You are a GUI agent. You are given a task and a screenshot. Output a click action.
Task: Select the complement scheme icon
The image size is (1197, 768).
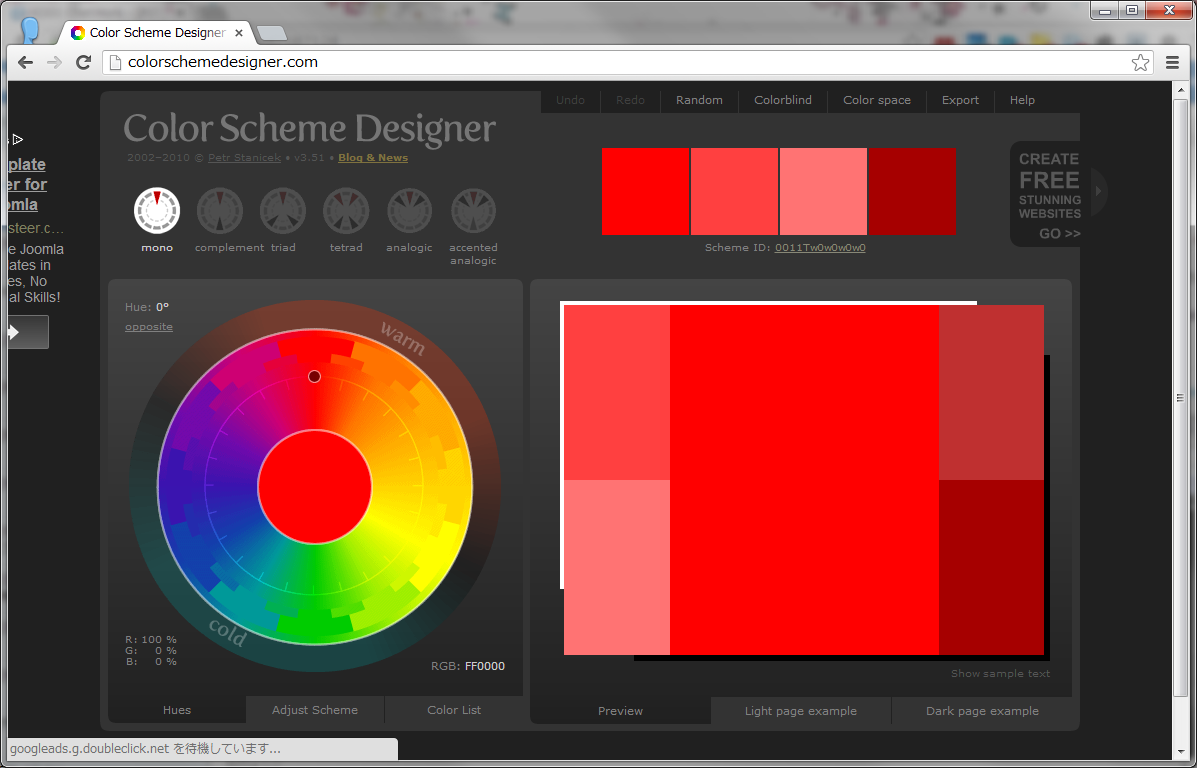pos(220,211)
